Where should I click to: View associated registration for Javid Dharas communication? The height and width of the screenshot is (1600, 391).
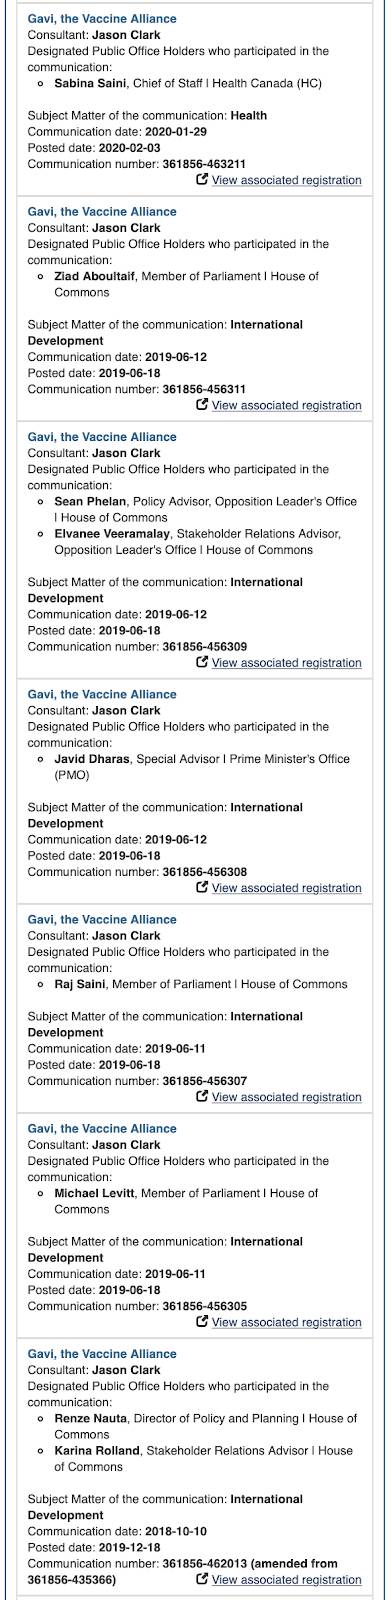pyautogui.click(x=287, y=888)
